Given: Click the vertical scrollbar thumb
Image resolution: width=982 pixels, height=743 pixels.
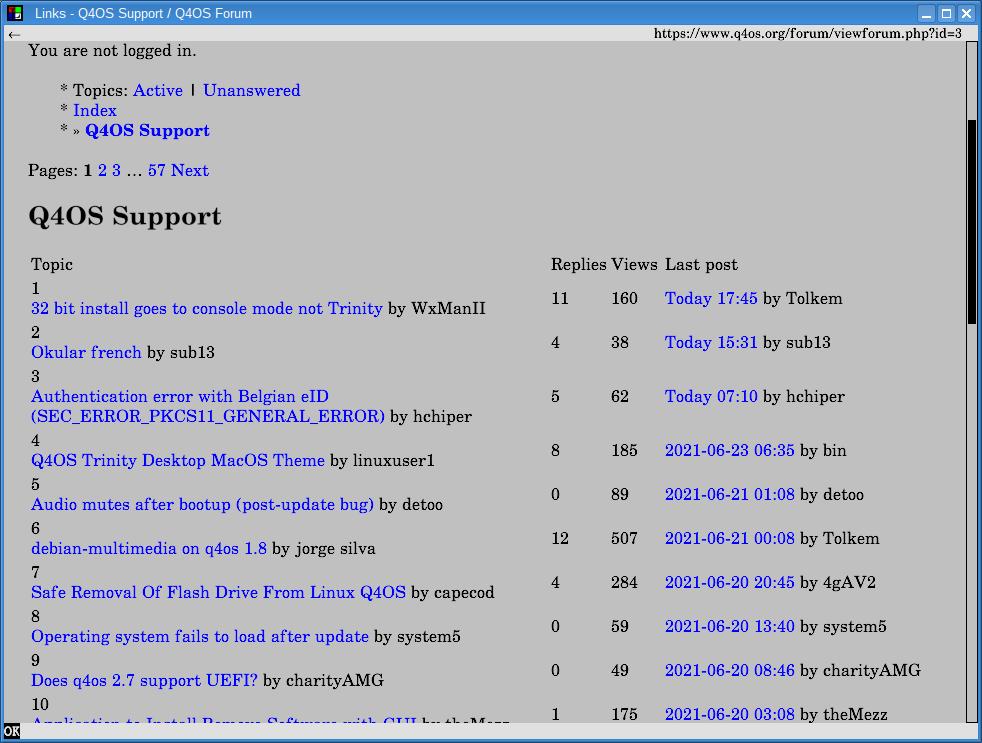Looking at the screenshot, I should pyautogui.click(x=972, y=222).
